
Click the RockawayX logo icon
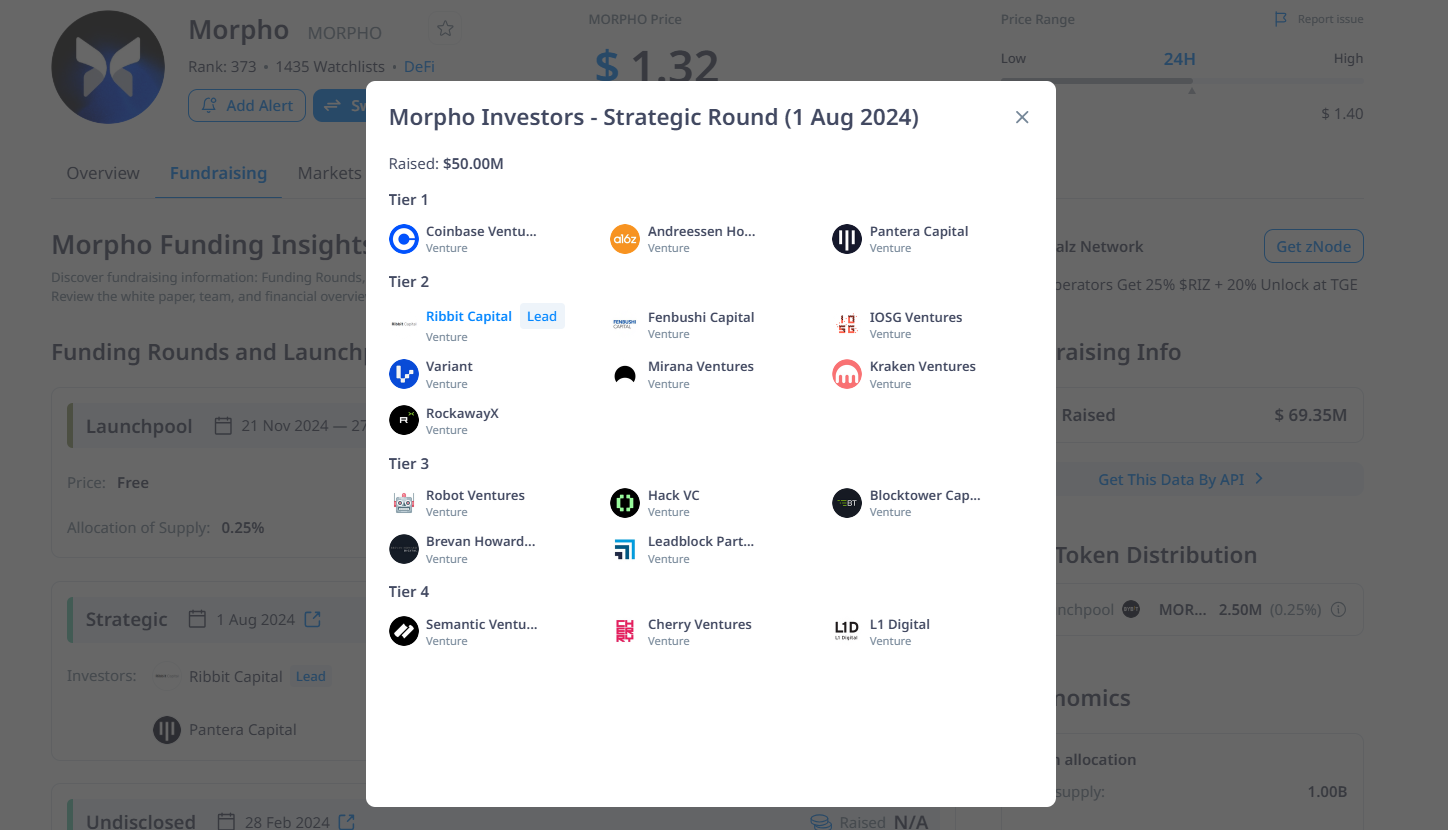point(404,420)
